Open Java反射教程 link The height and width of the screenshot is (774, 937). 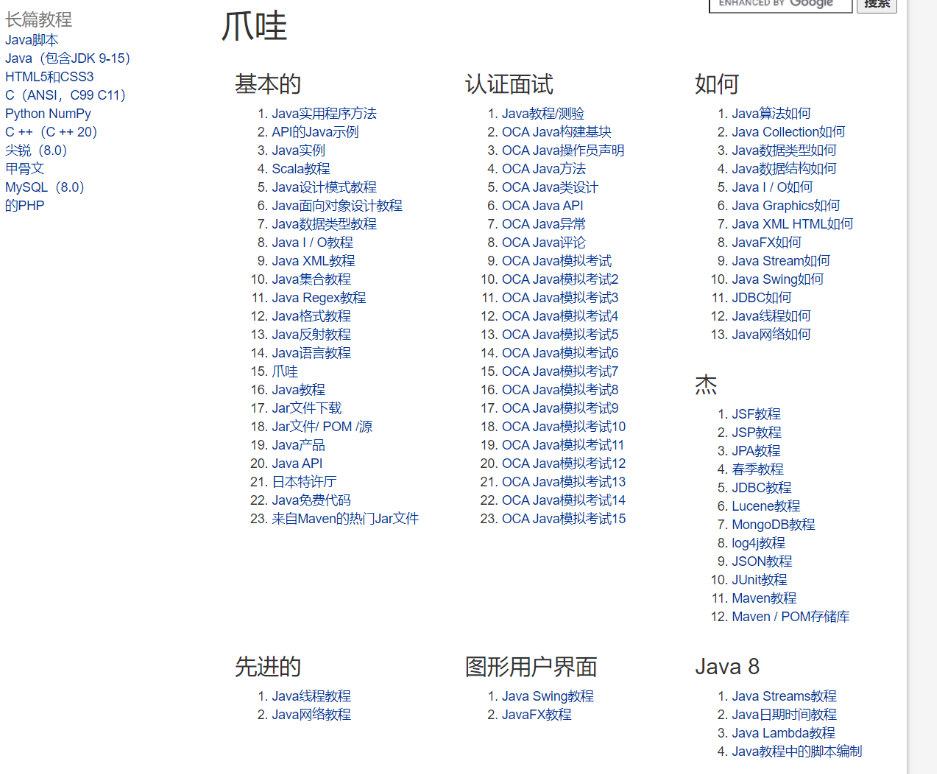point(311,335)
